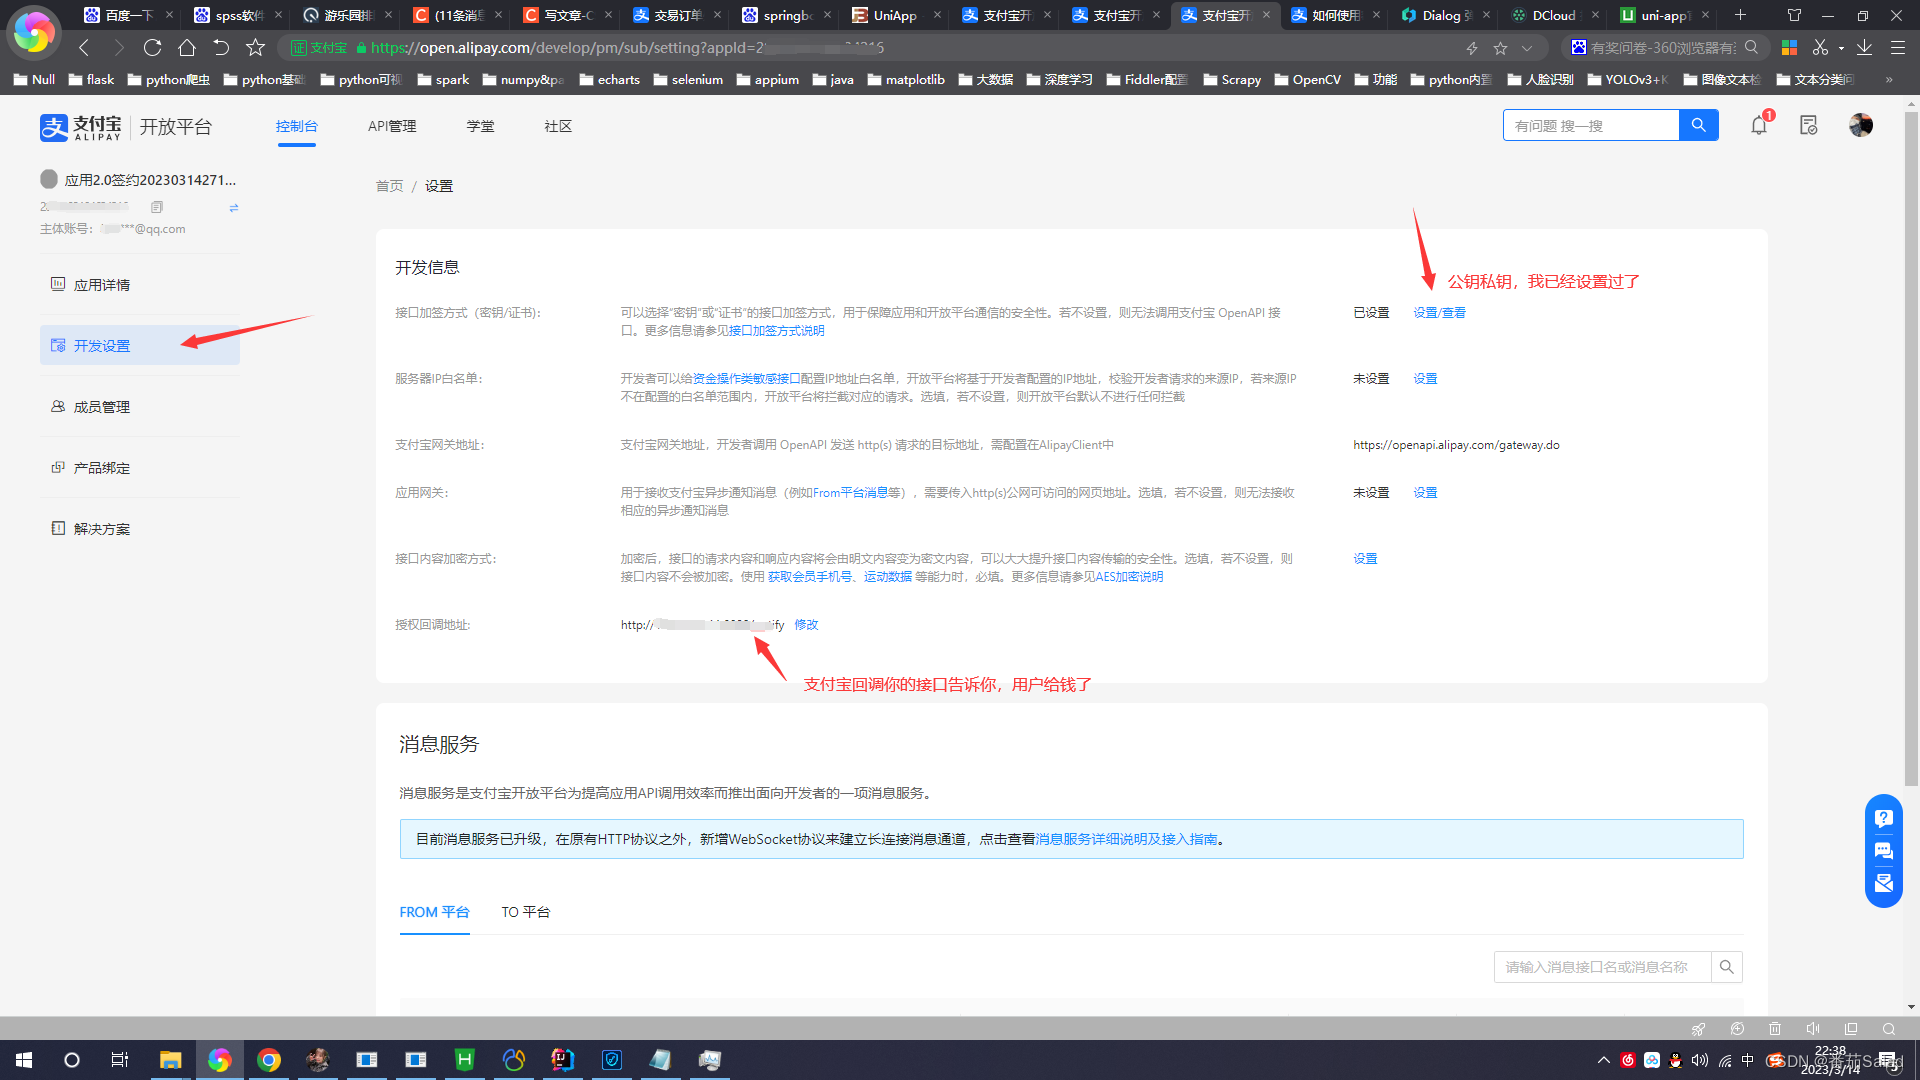The width and height of the screenshot is (1920, 1080).
Task: Open the volume control in system tray
Action: point(1700,1060)
